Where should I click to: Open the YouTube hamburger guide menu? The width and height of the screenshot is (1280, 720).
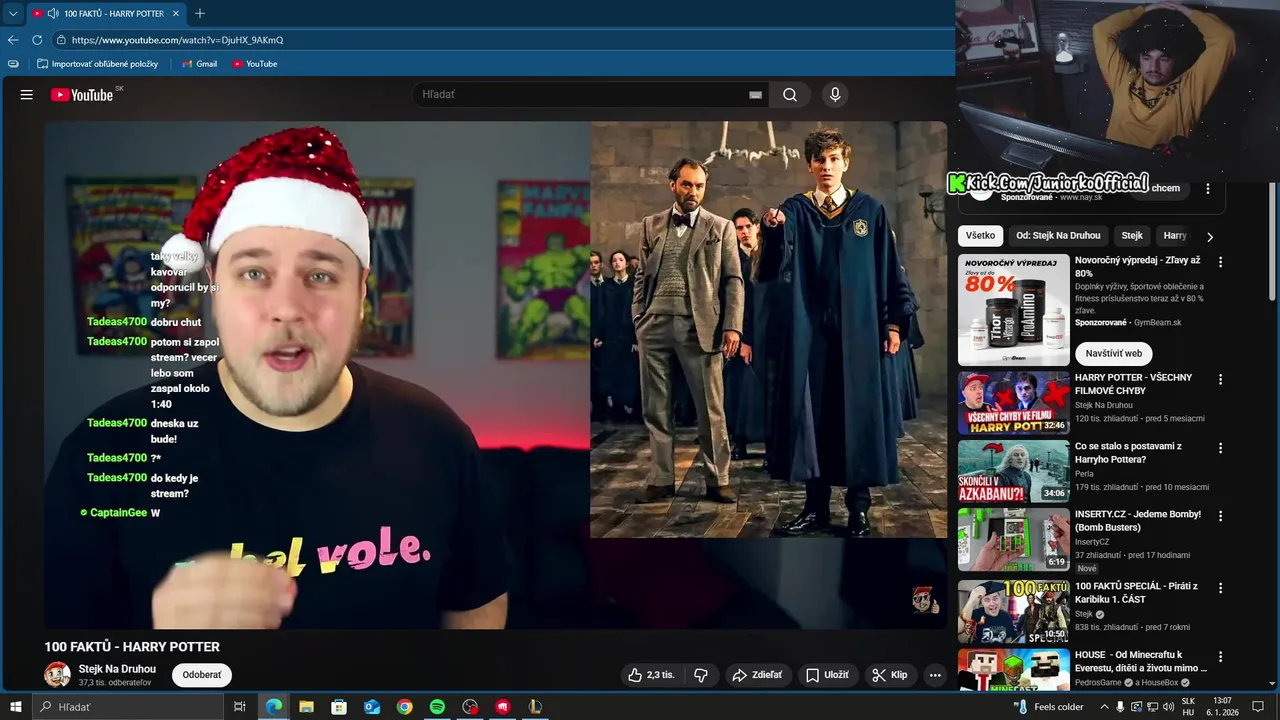pyautogui.click(x=27, y=95)
